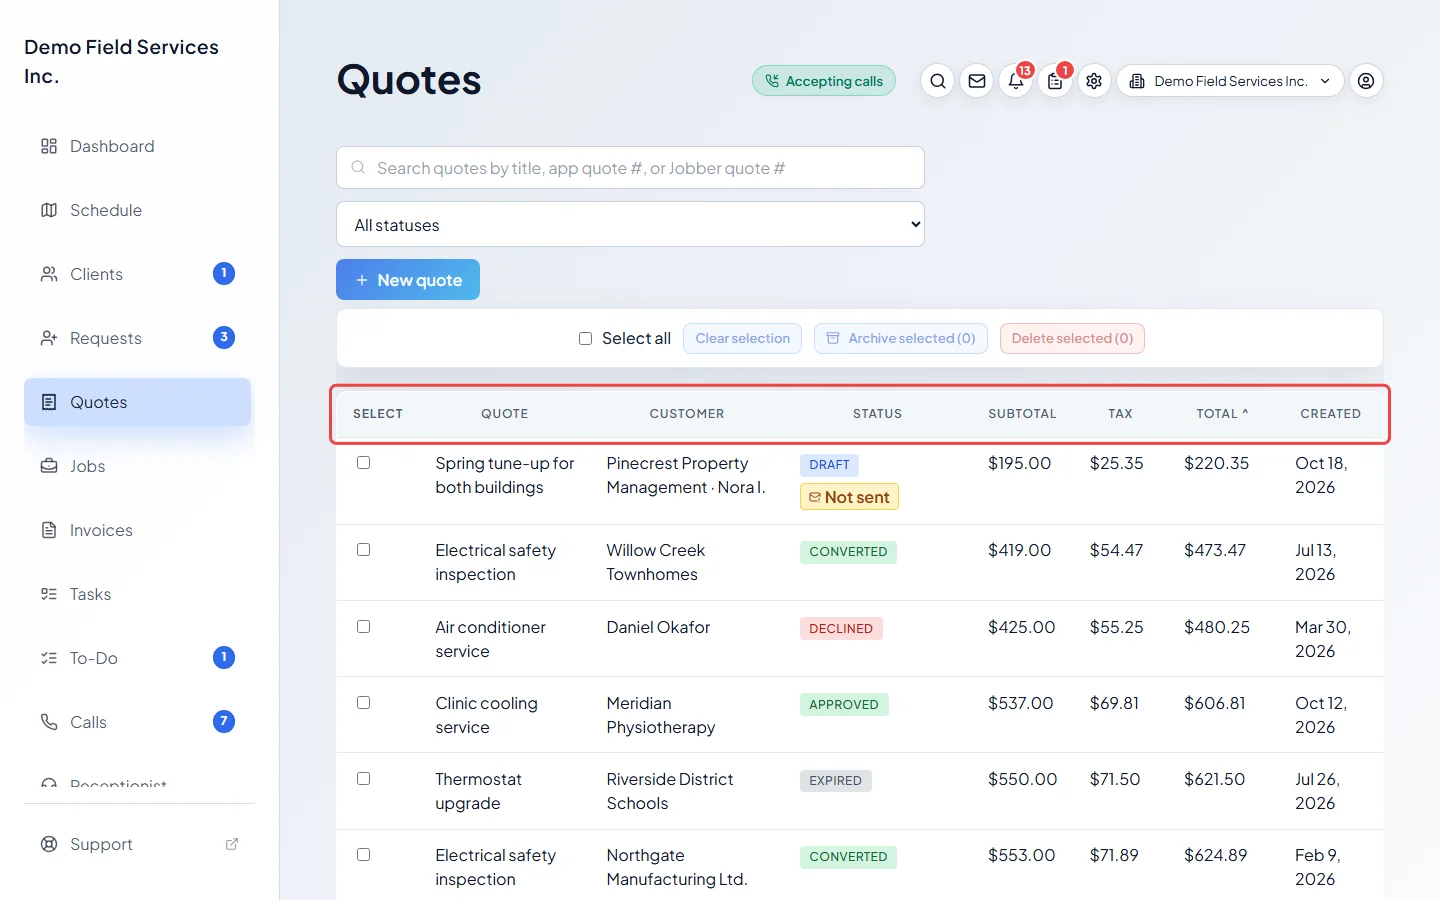1440x900 pixels.
Task: Open the user profile avatar icon
Action: (x=1366, y=81)
